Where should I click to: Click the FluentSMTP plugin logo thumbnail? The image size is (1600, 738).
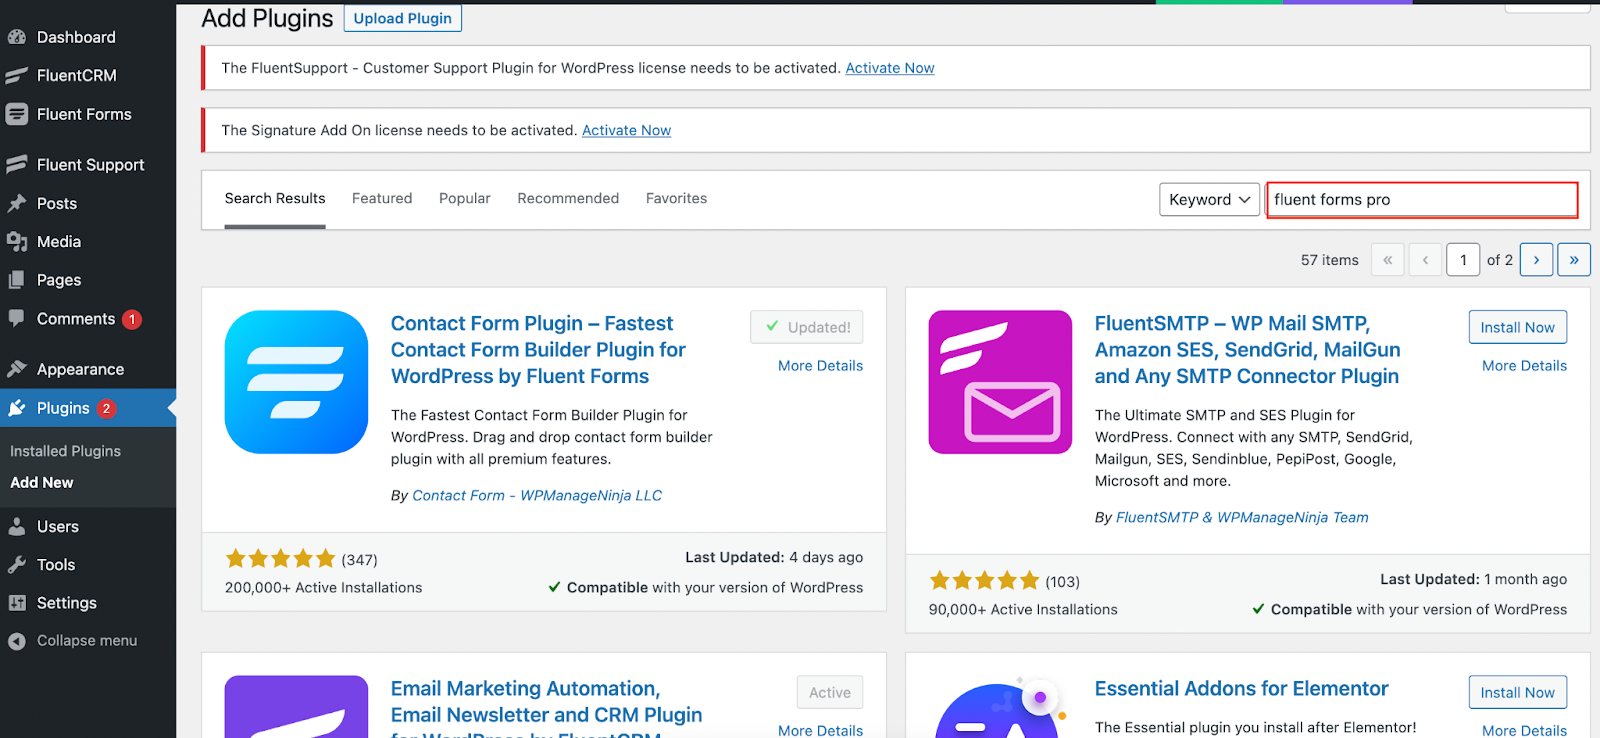coord(1000,382)
